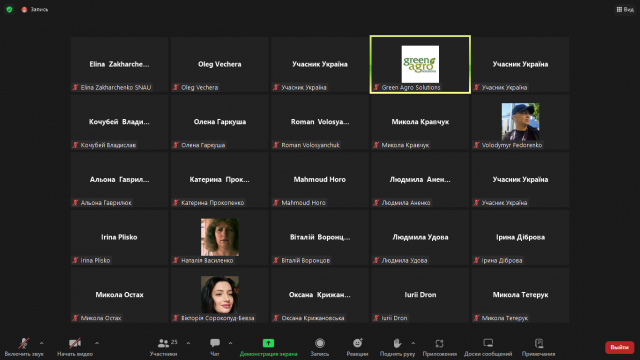Click muted mic icon of Кочубей Владислав
640x360 pixels.
coord(75,145)
